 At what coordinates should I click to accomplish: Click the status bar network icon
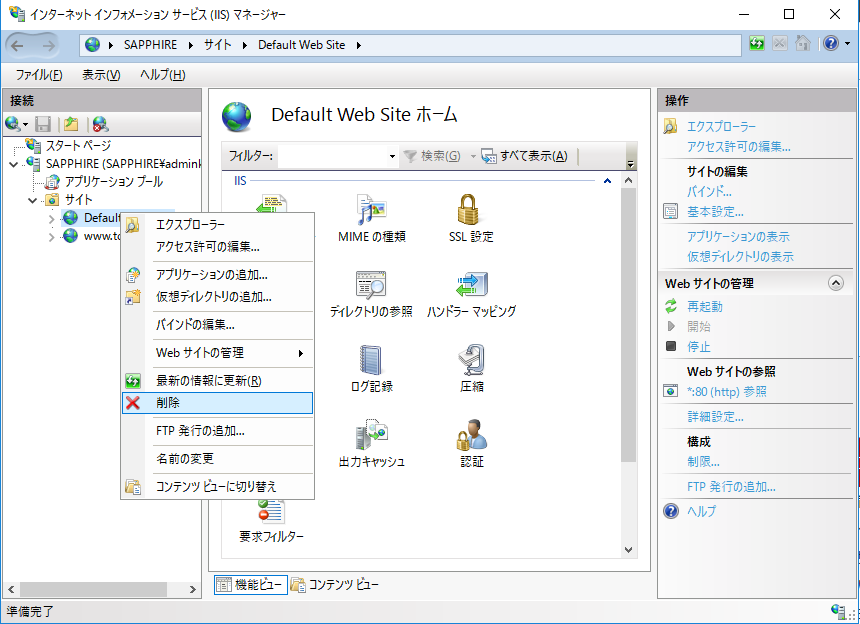[x=838, y=610]
